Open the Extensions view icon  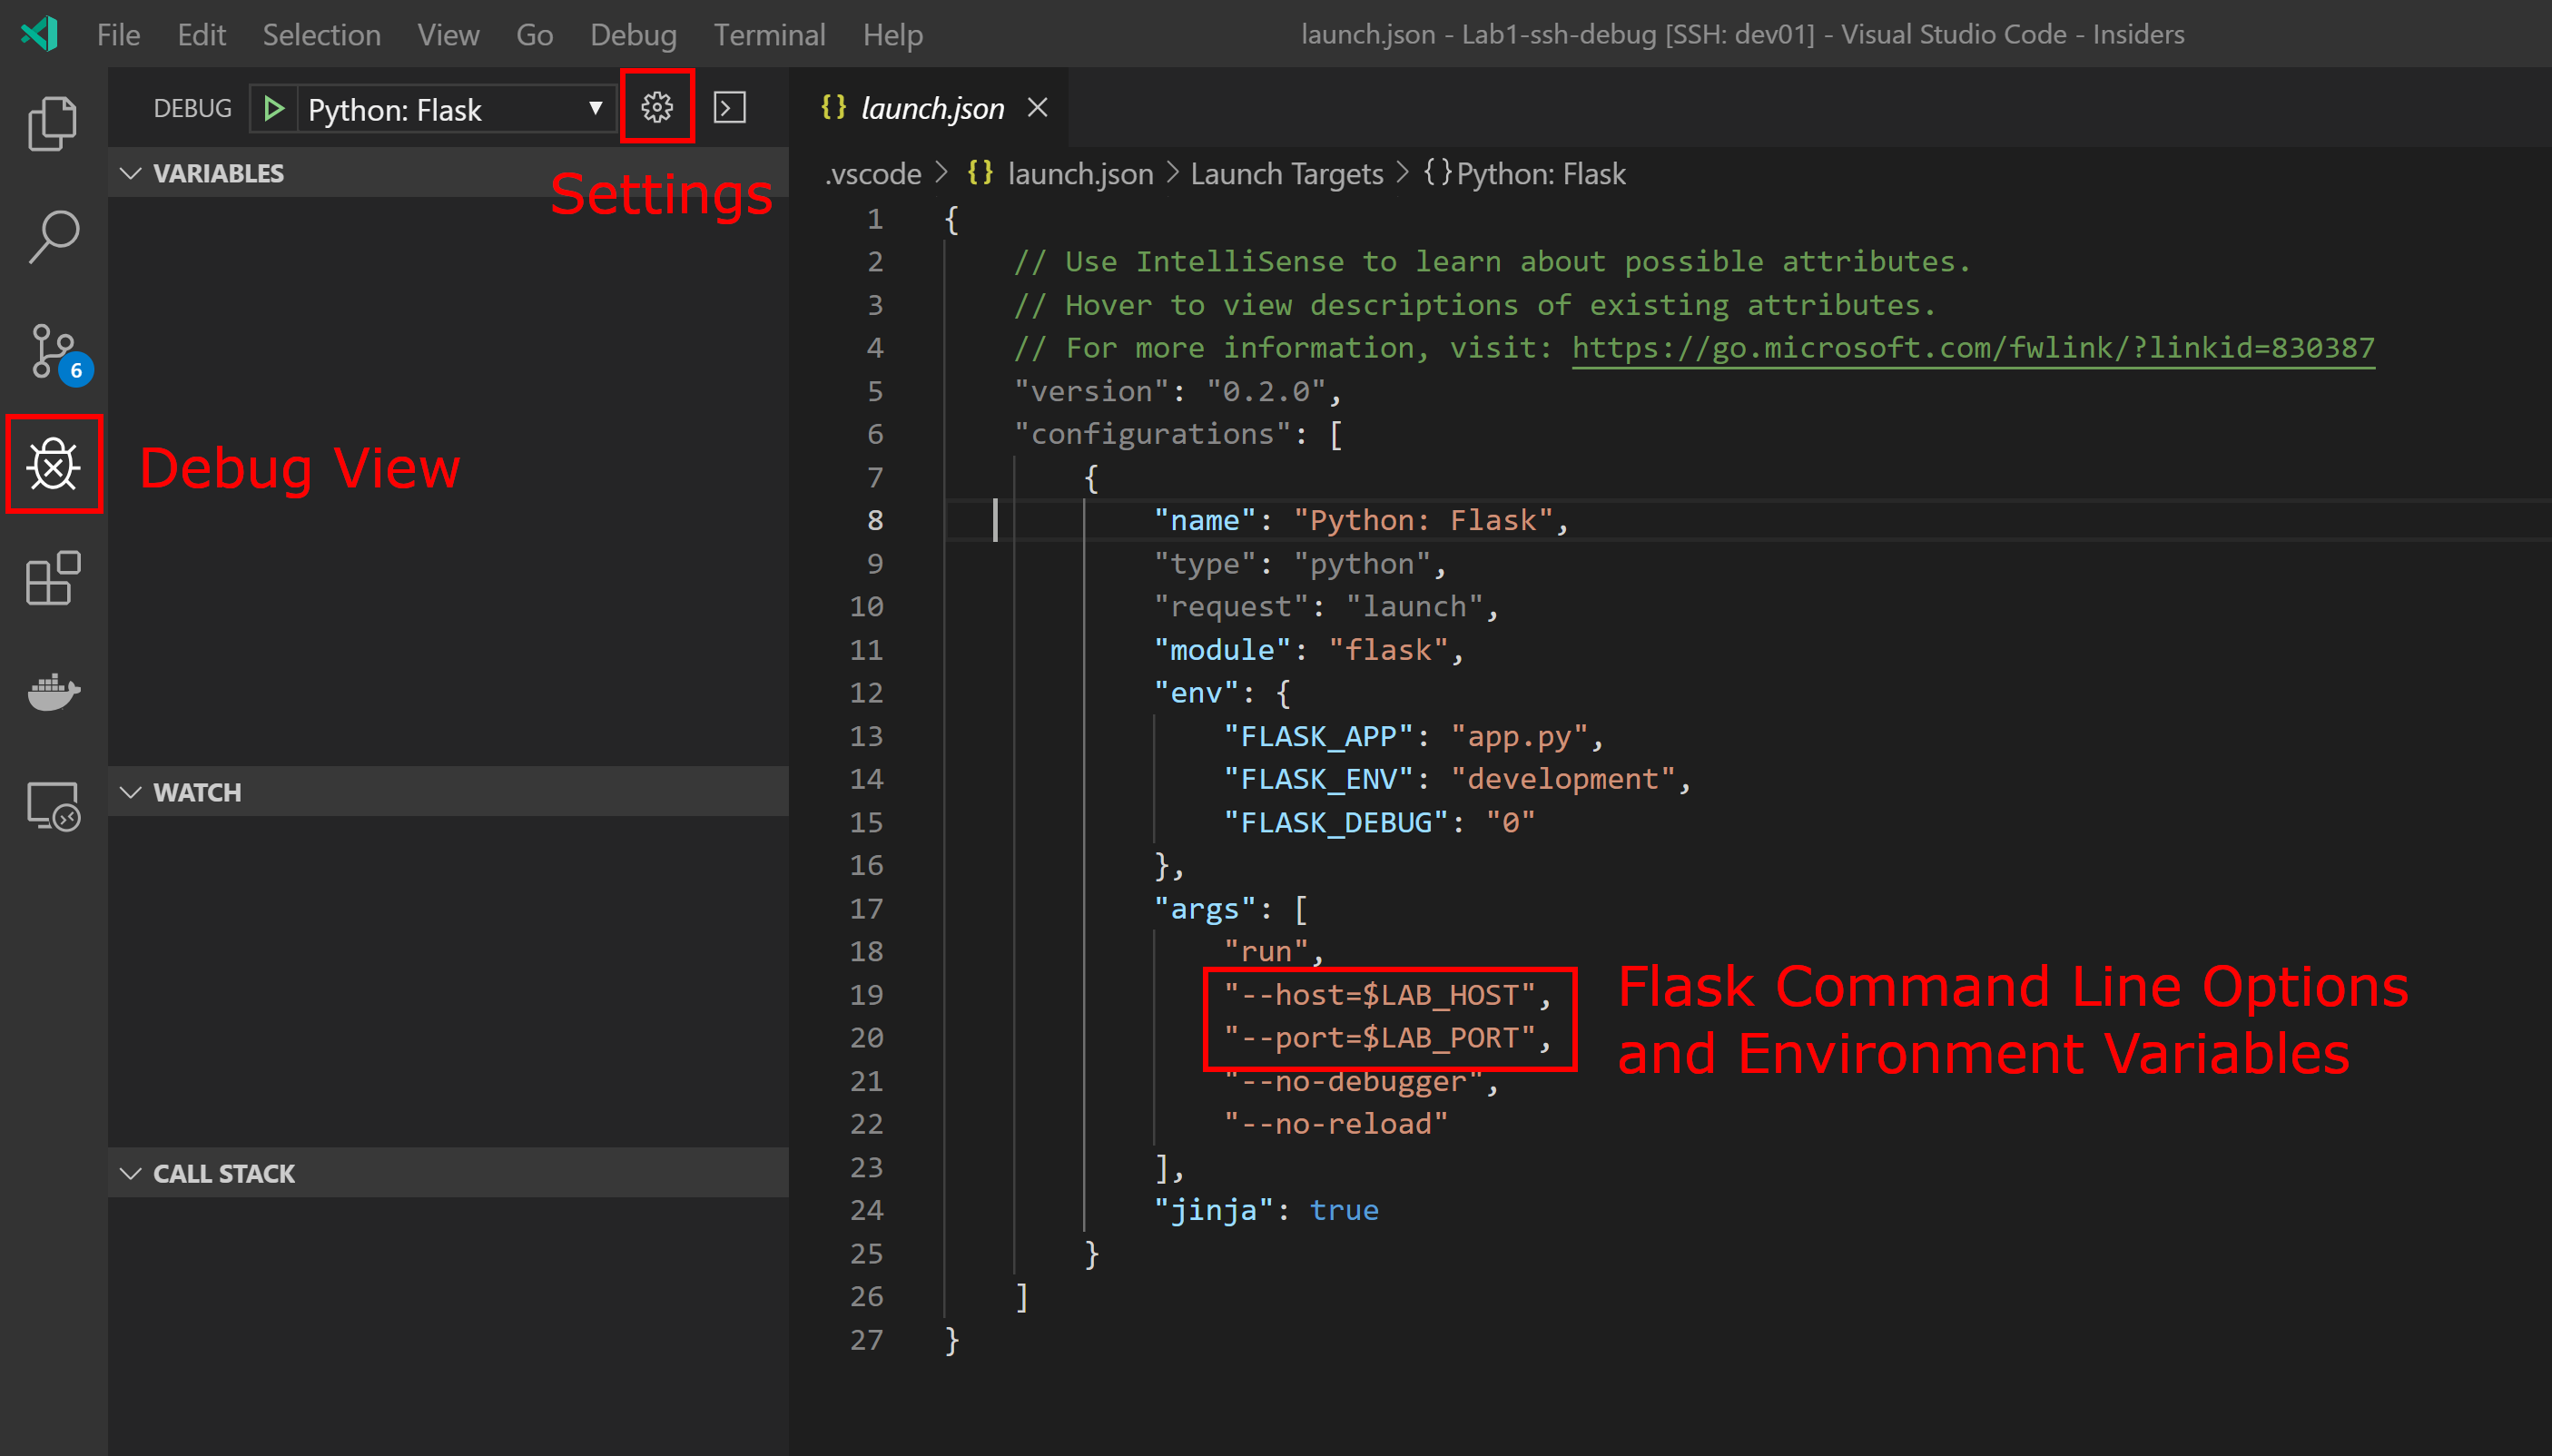52,578
